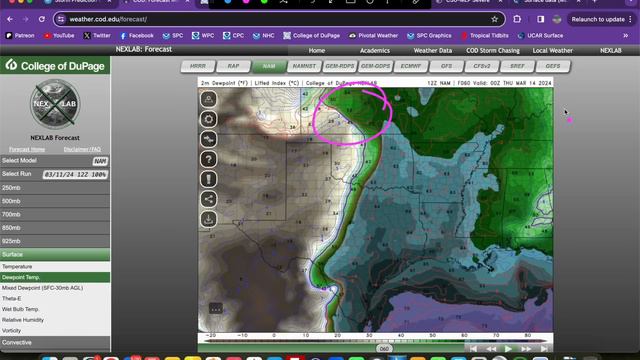Open the Twitter bookmark
This screenshot has width=640, height=360.
point(97,36)
